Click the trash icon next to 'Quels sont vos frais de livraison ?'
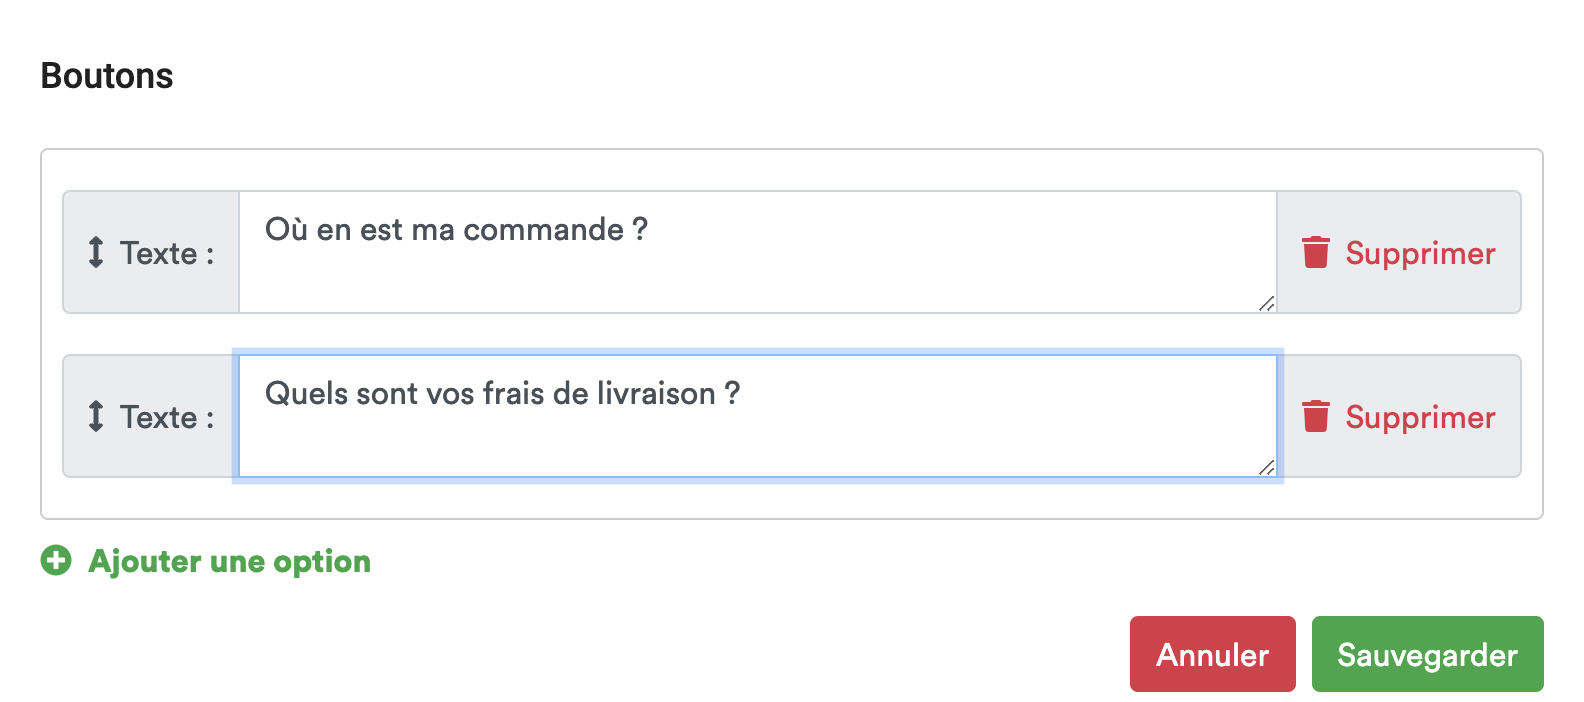1584x702 pixels. coord(1316,416)
